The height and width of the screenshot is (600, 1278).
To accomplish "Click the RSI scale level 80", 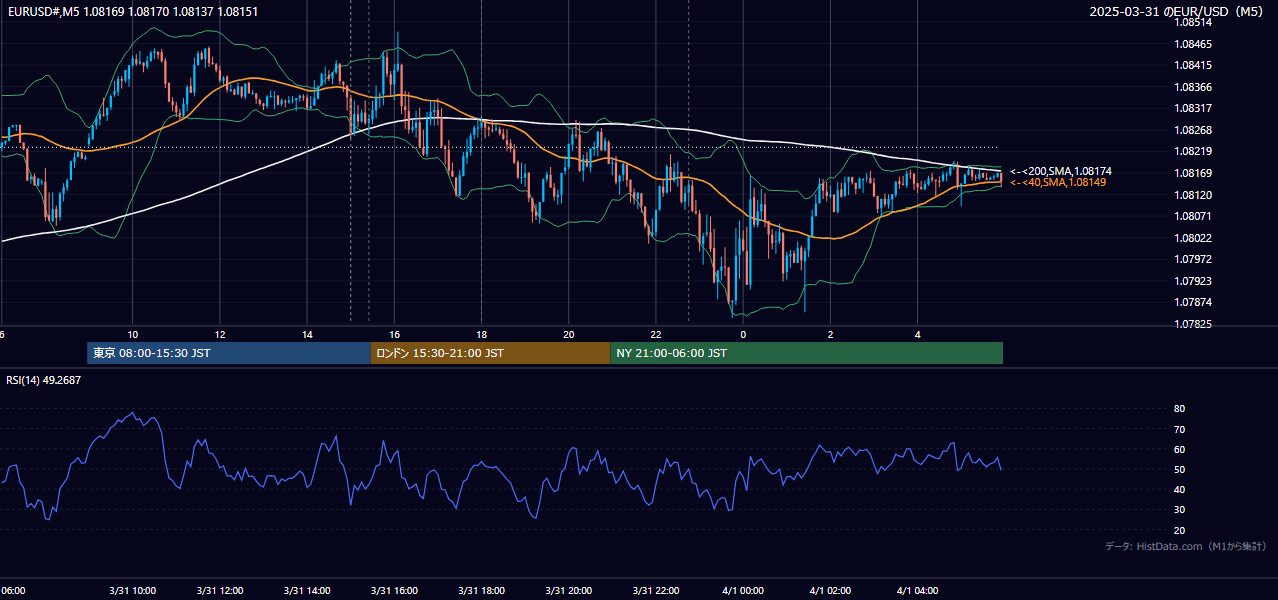I will 1180,409.
